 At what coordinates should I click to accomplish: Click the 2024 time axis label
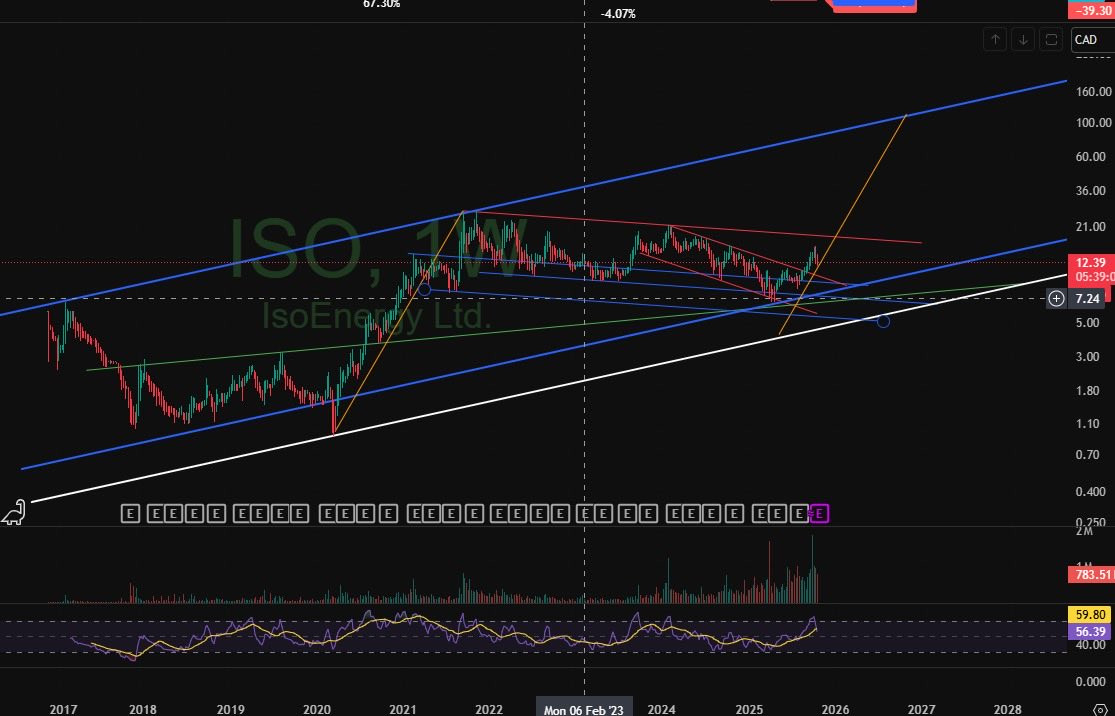[661, 710]
